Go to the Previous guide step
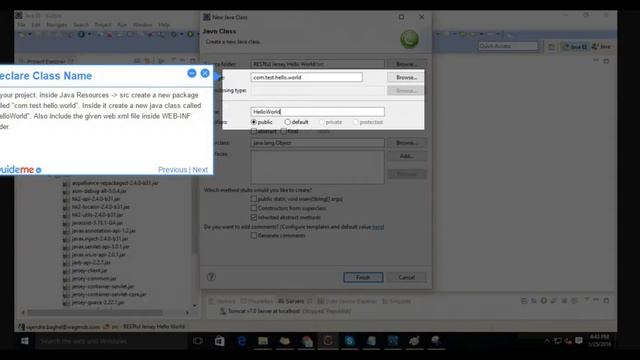Image resolution: width=640 pixels, height=360 pixels. (172, 169)
